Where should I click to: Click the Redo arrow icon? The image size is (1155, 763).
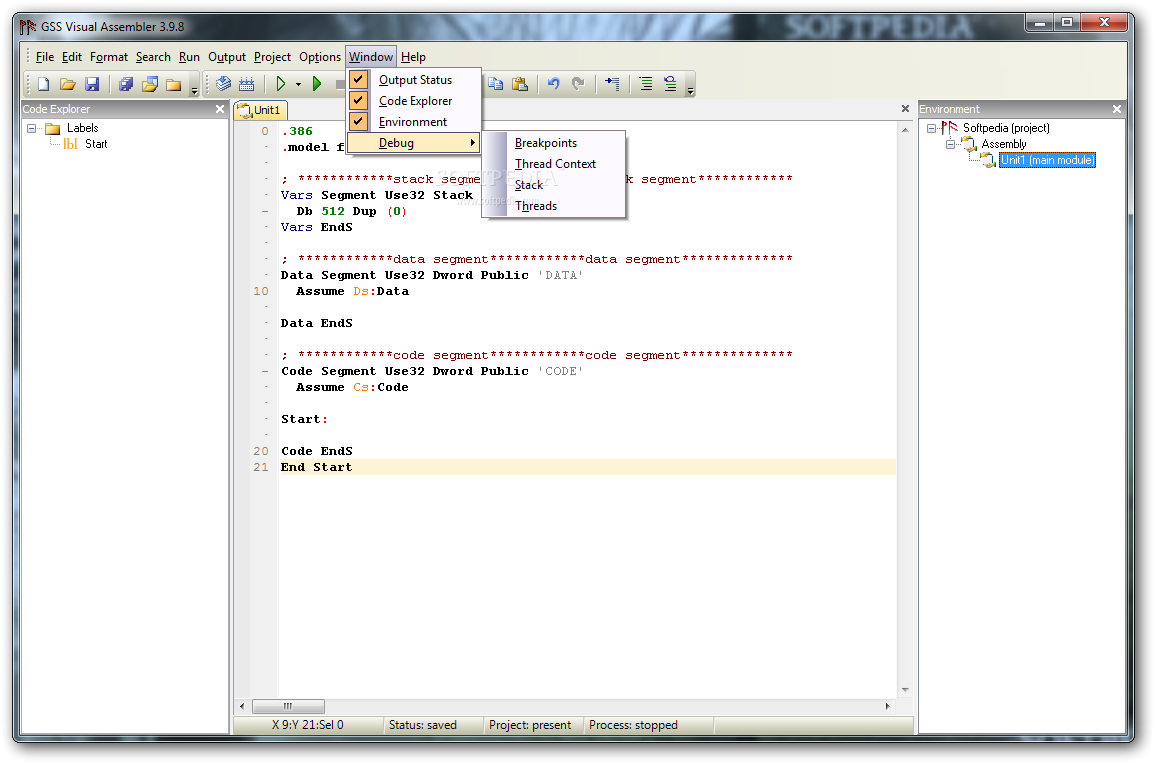coord(578,84)
